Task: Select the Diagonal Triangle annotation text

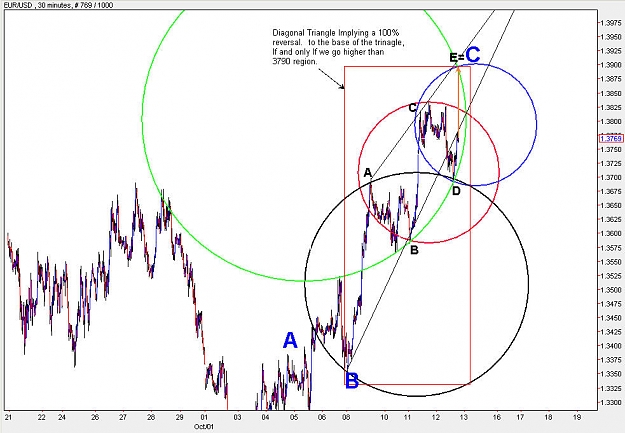Action: [x=338, y=47]
